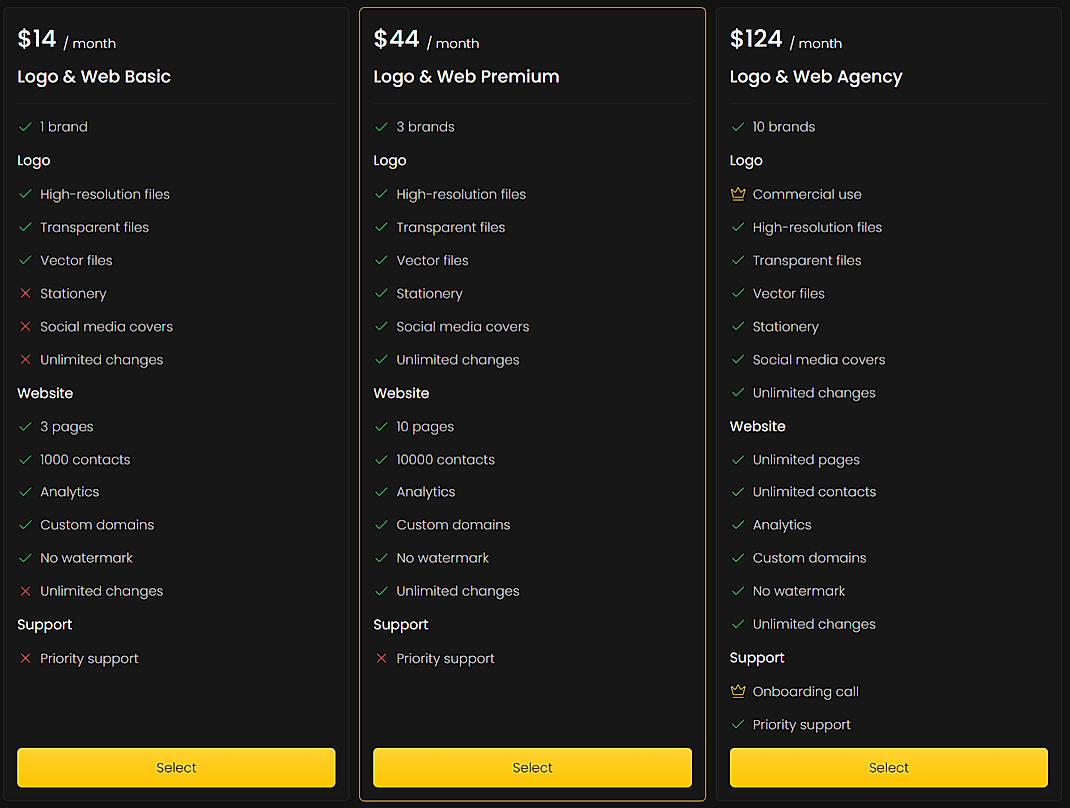Click the checkmark beside 3 pages
Viewport: 1070px width, 808px height.
pos(25,427)
